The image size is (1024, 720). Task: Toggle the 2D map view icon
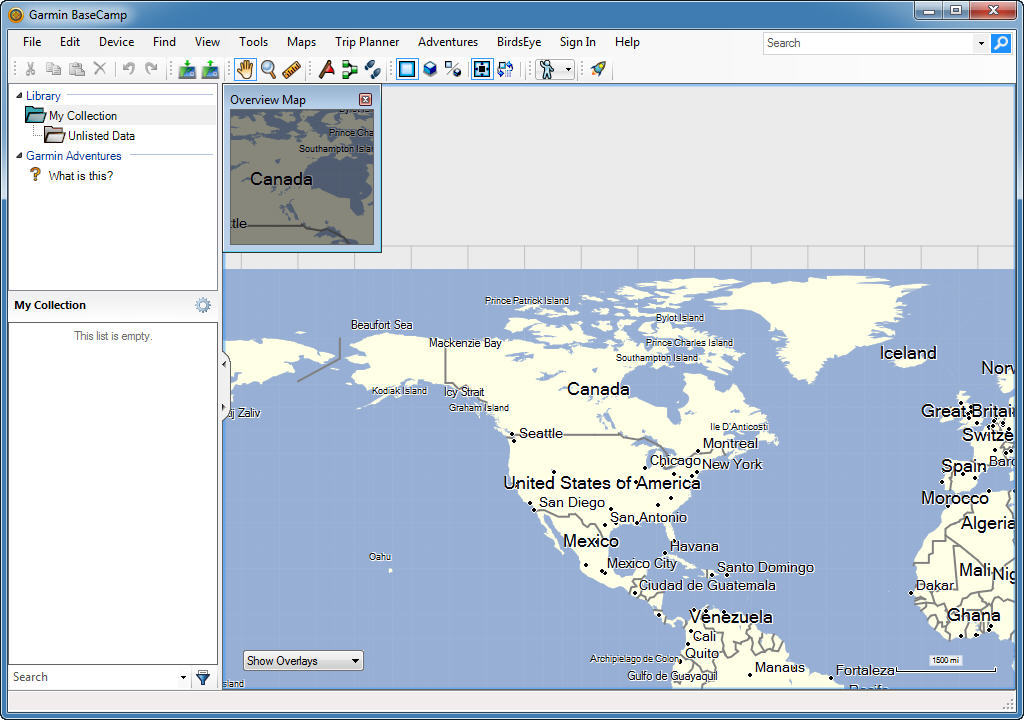click(x=407, y=69)
